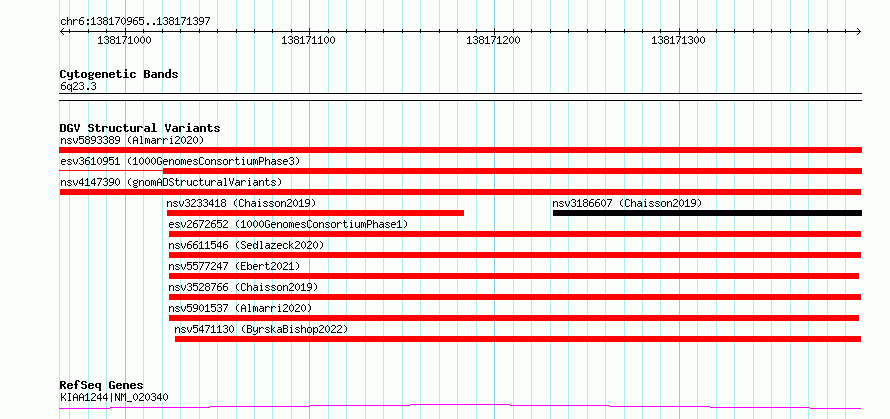This screenshot has width=890, height=419.
Task: Open esv3610951 (1000GenomesConsortiumPhase3) label
Action: (x=180, y=161)
